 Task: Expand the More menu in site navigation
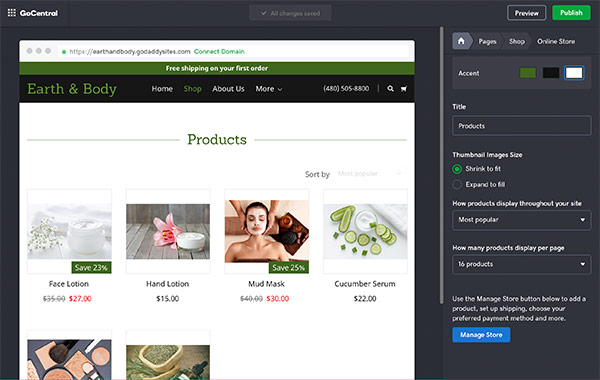pos(269,89)
